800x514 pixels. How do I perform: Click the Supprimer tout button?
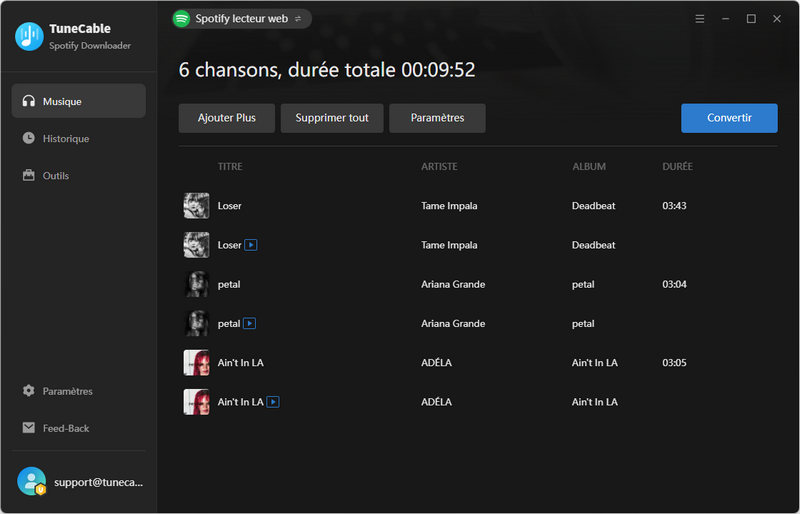(x=332, y=118)
